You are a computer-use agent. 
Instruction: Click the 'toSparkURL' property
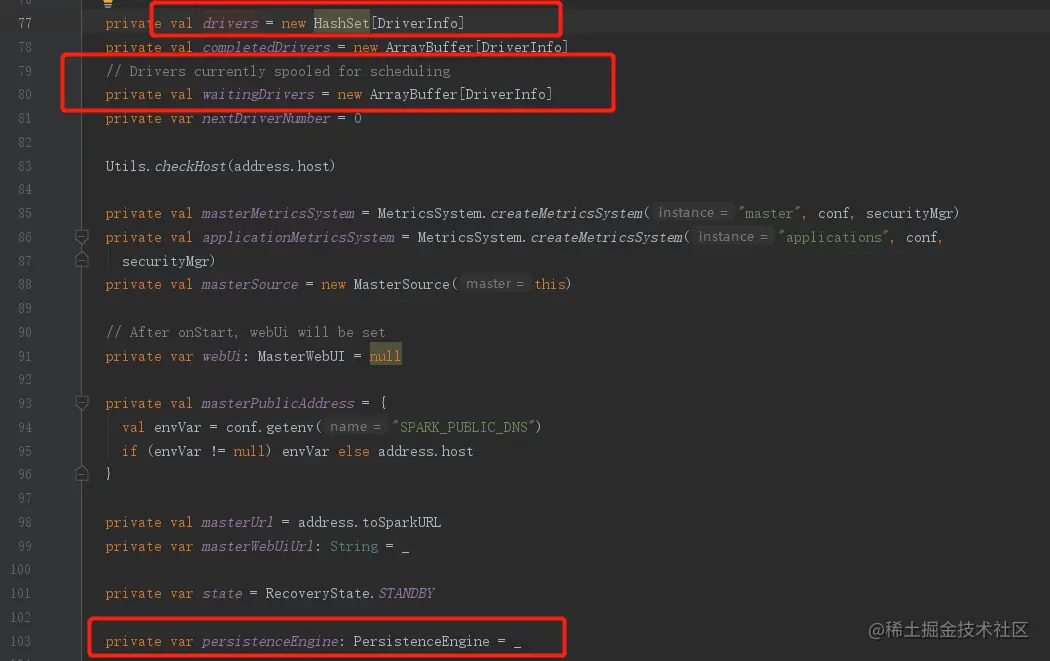pos(401,522)
